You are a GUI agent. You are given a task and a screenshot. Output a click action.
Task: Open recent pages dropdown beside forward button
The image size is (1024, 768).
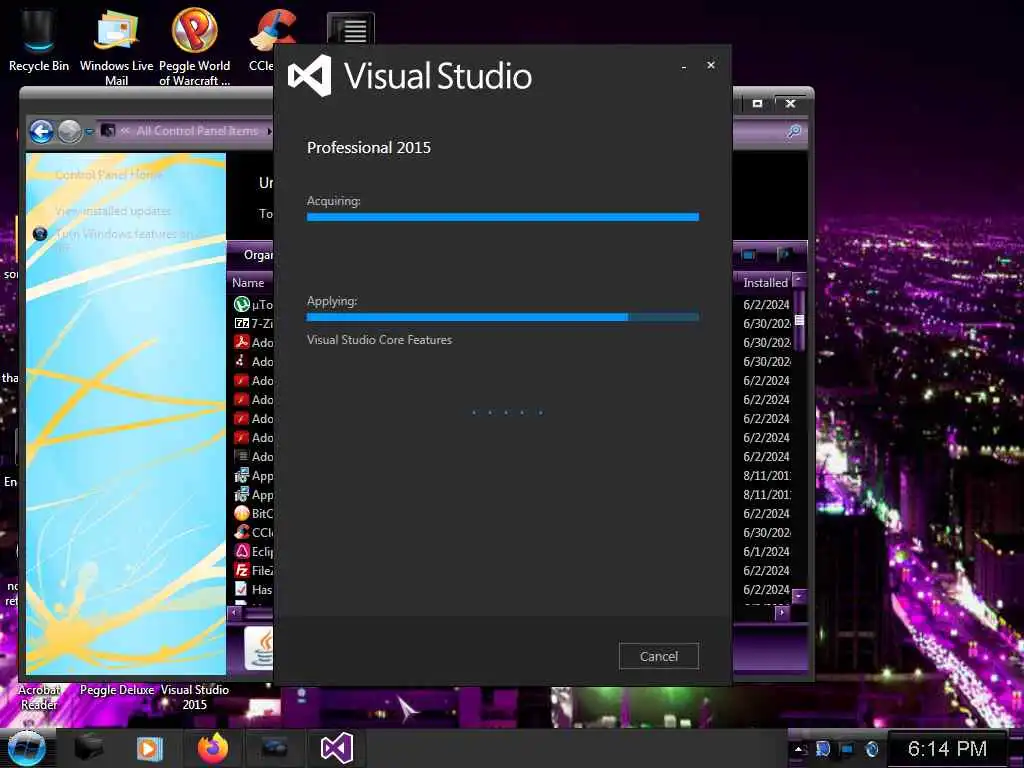point(89,131)
